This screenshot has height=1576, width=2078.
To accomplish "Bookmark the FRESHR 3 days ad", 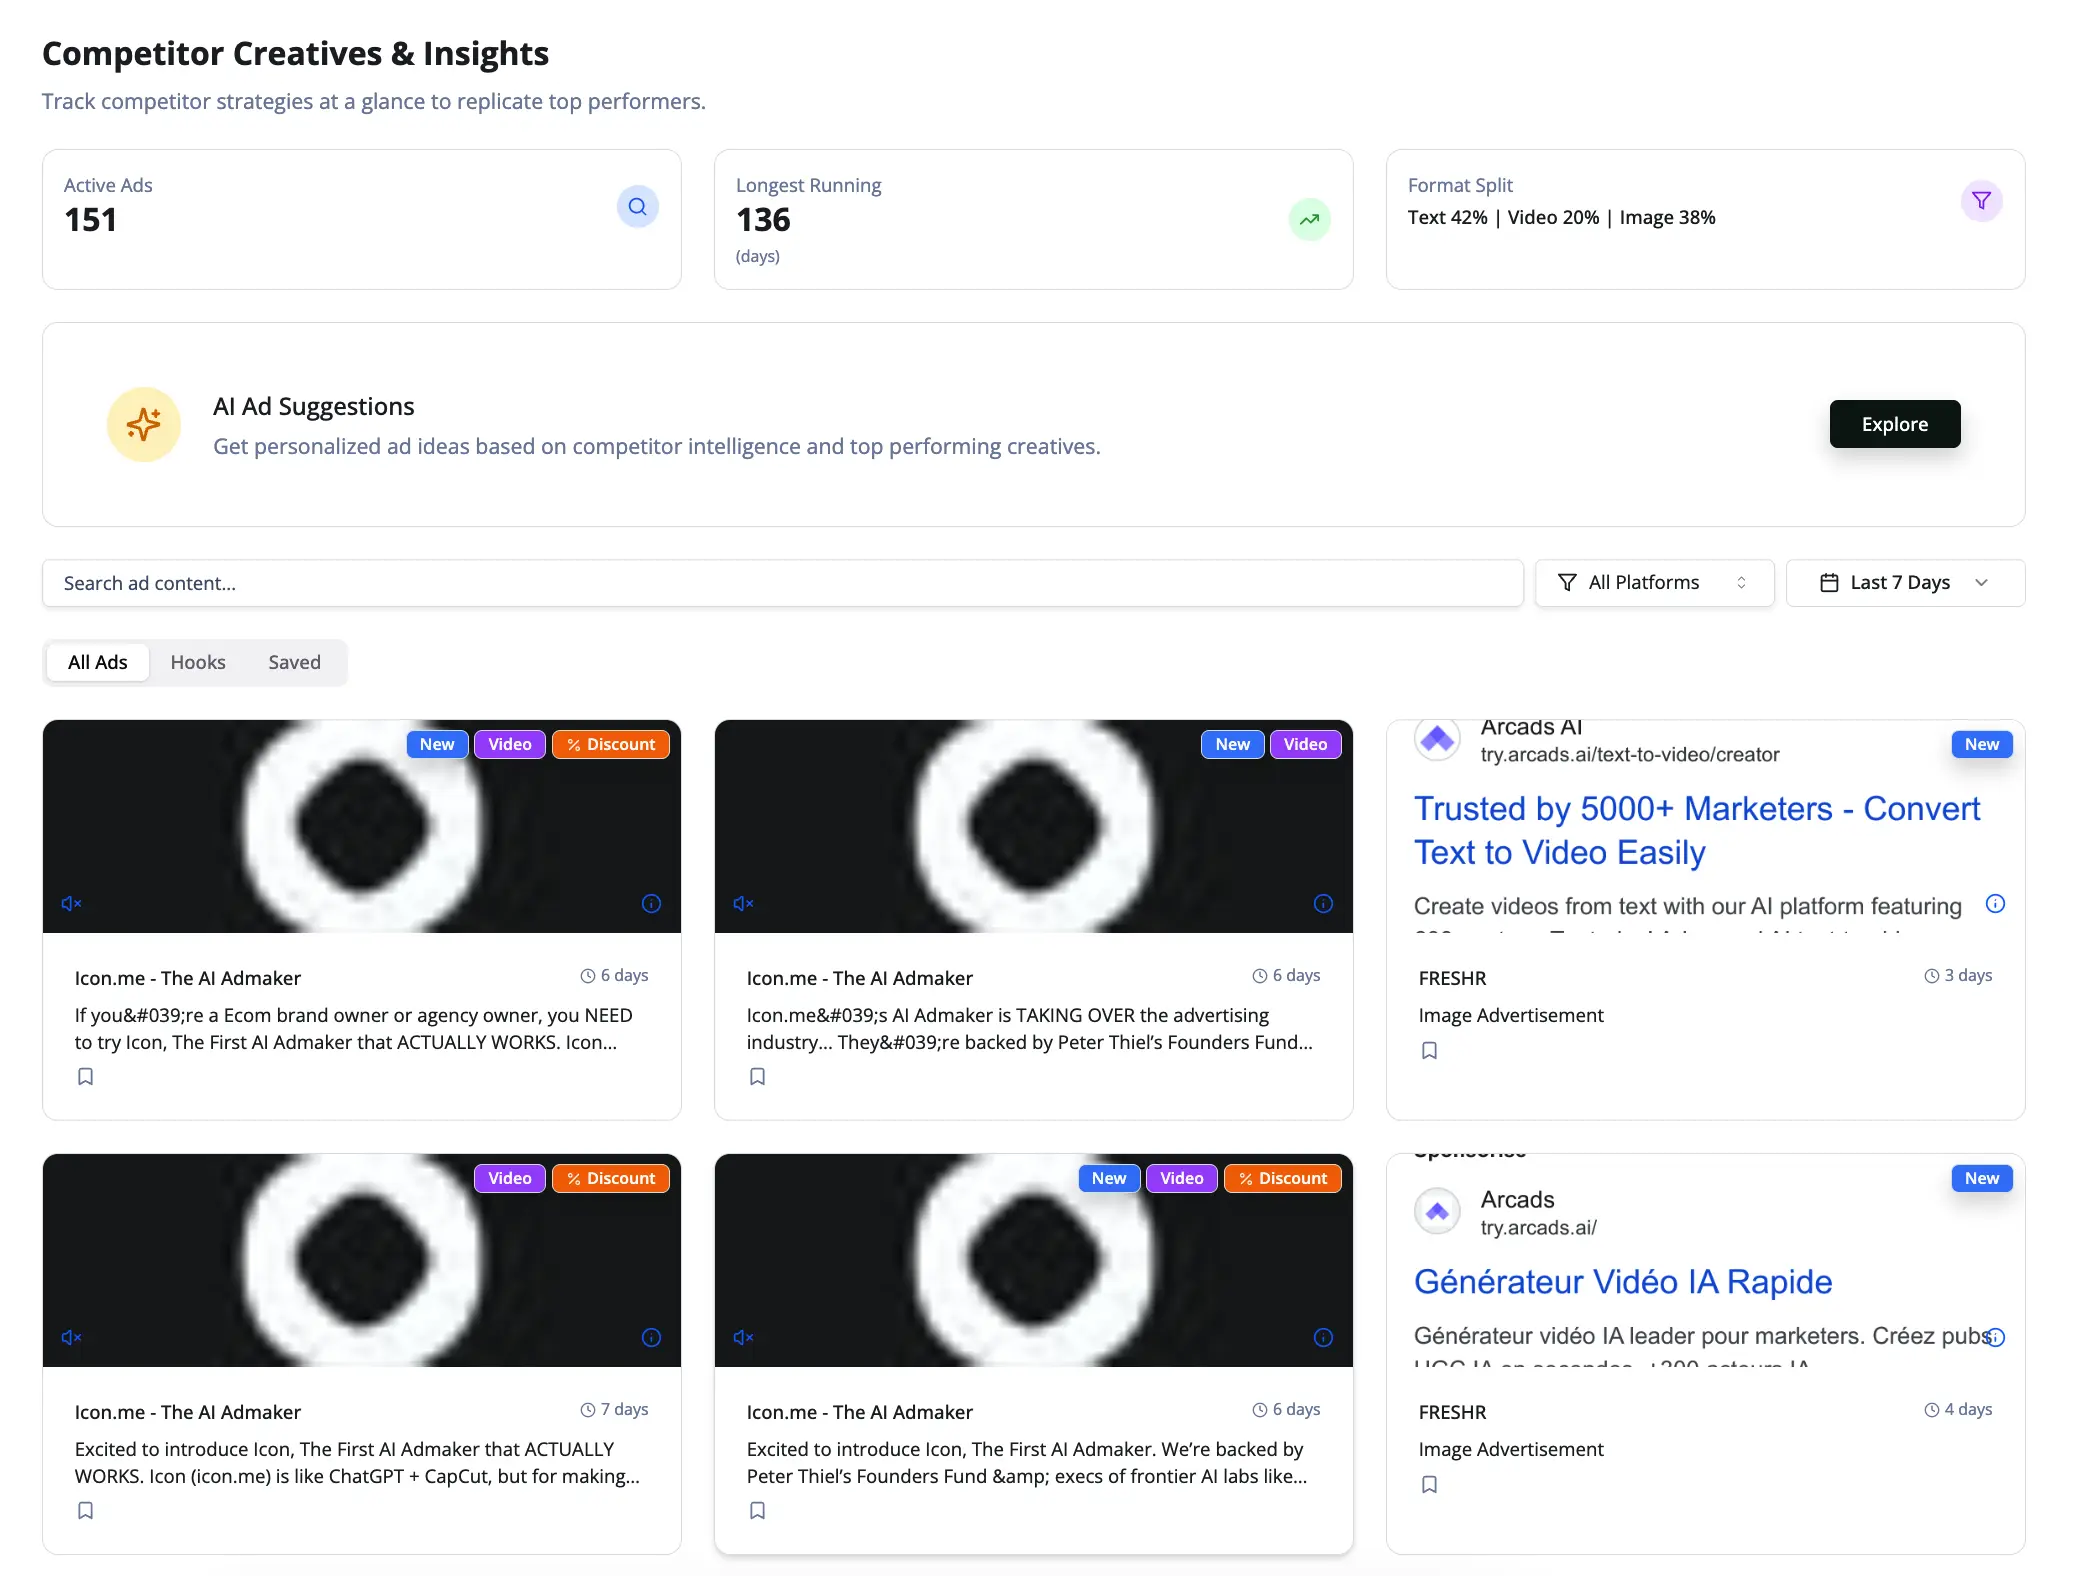I will (1430, 1051).
